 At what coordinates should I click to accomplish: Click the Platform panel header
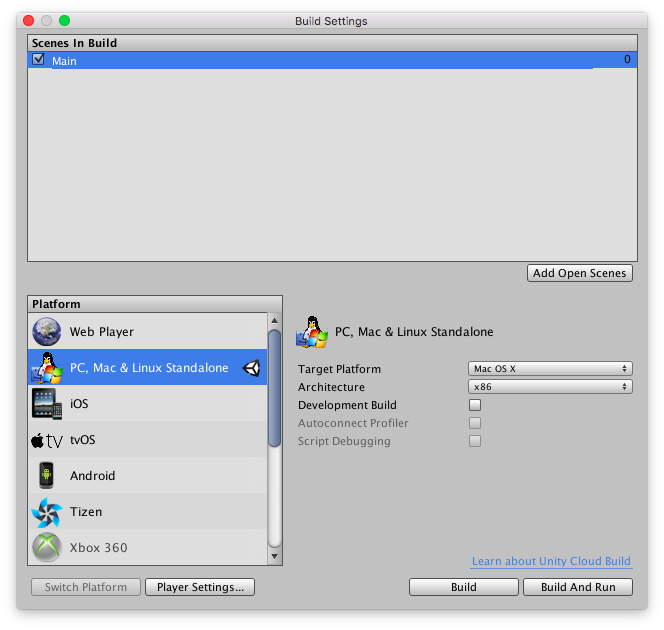tap(155, 304)
